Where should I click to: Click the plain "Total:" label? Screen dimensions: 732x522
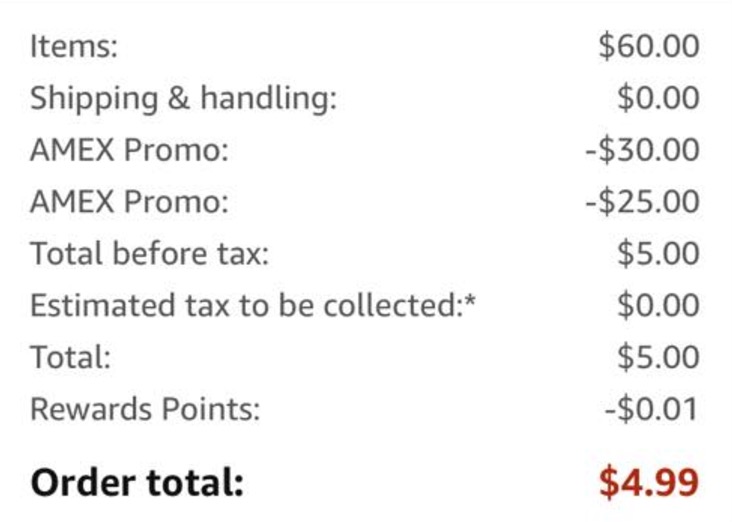(x=70, y=358)
